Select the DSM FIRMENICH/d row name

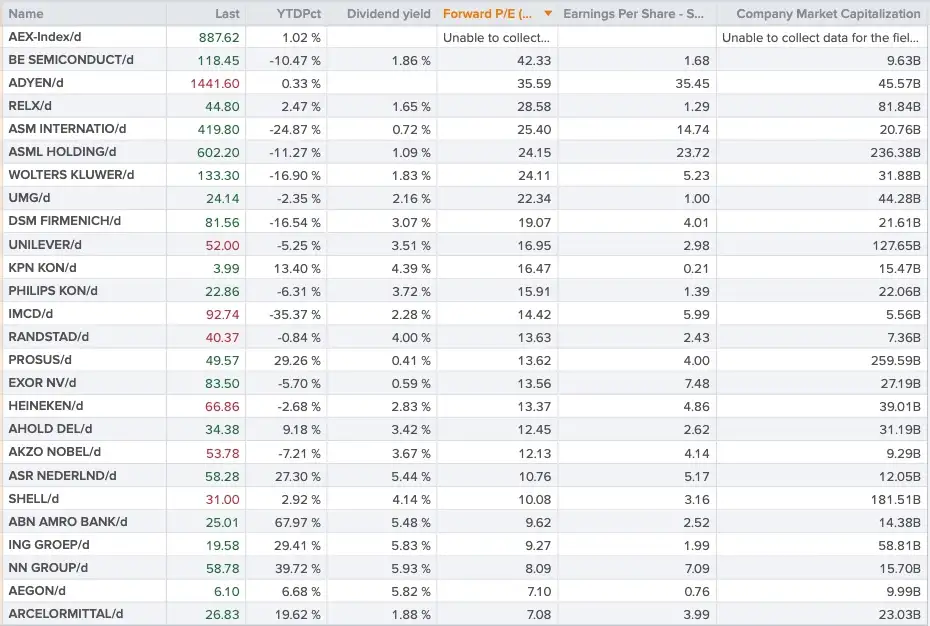pyautogui.click(x=65, y=221)
